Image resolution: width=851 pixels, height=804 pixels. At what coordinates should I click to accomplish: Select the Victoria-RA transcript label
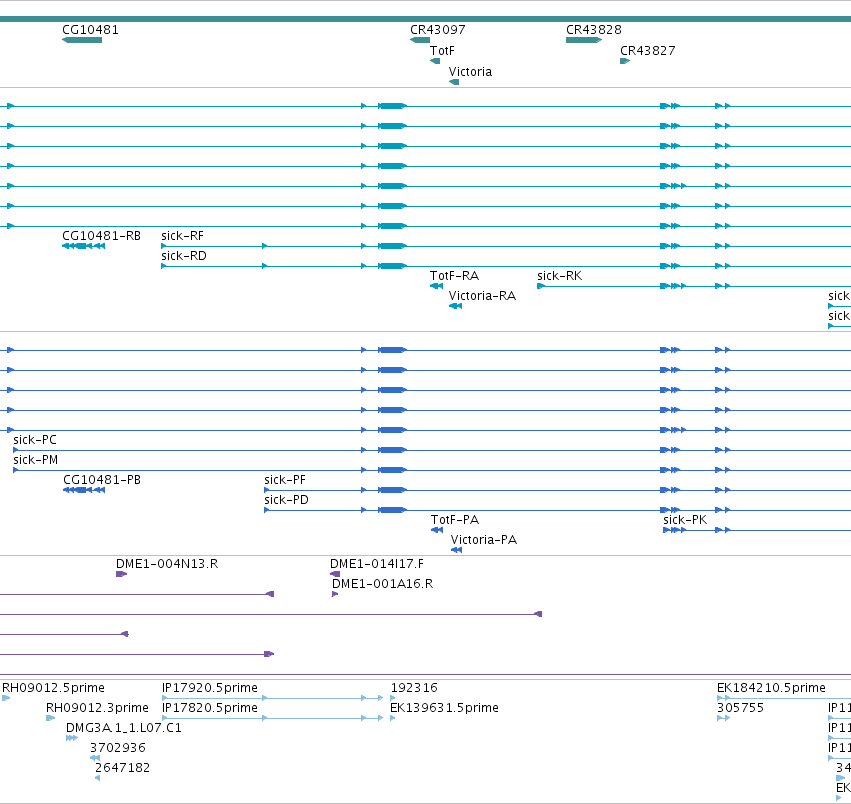coord(482,296)
